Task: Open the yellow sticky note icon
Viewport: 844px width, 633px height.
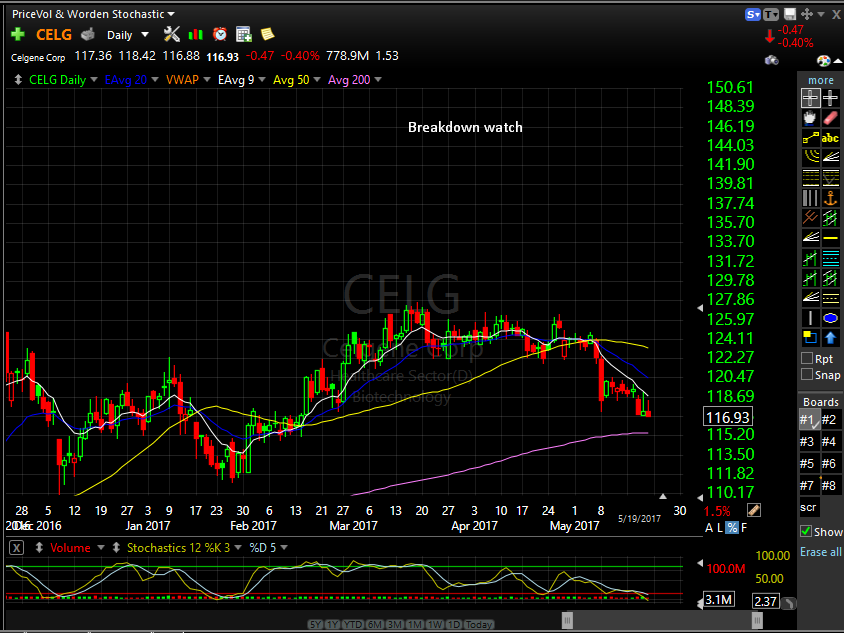Action: point(268,34)
